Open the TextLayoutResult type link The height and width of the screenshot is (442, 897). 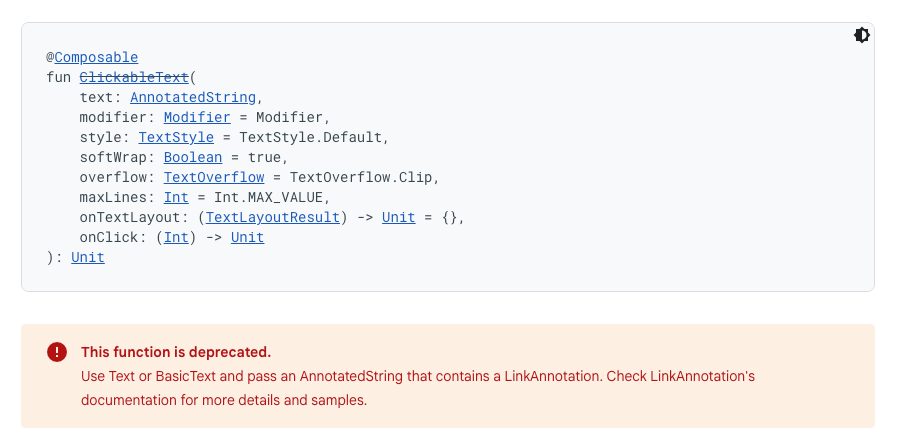pyautogui.click(x=273, y=217)
